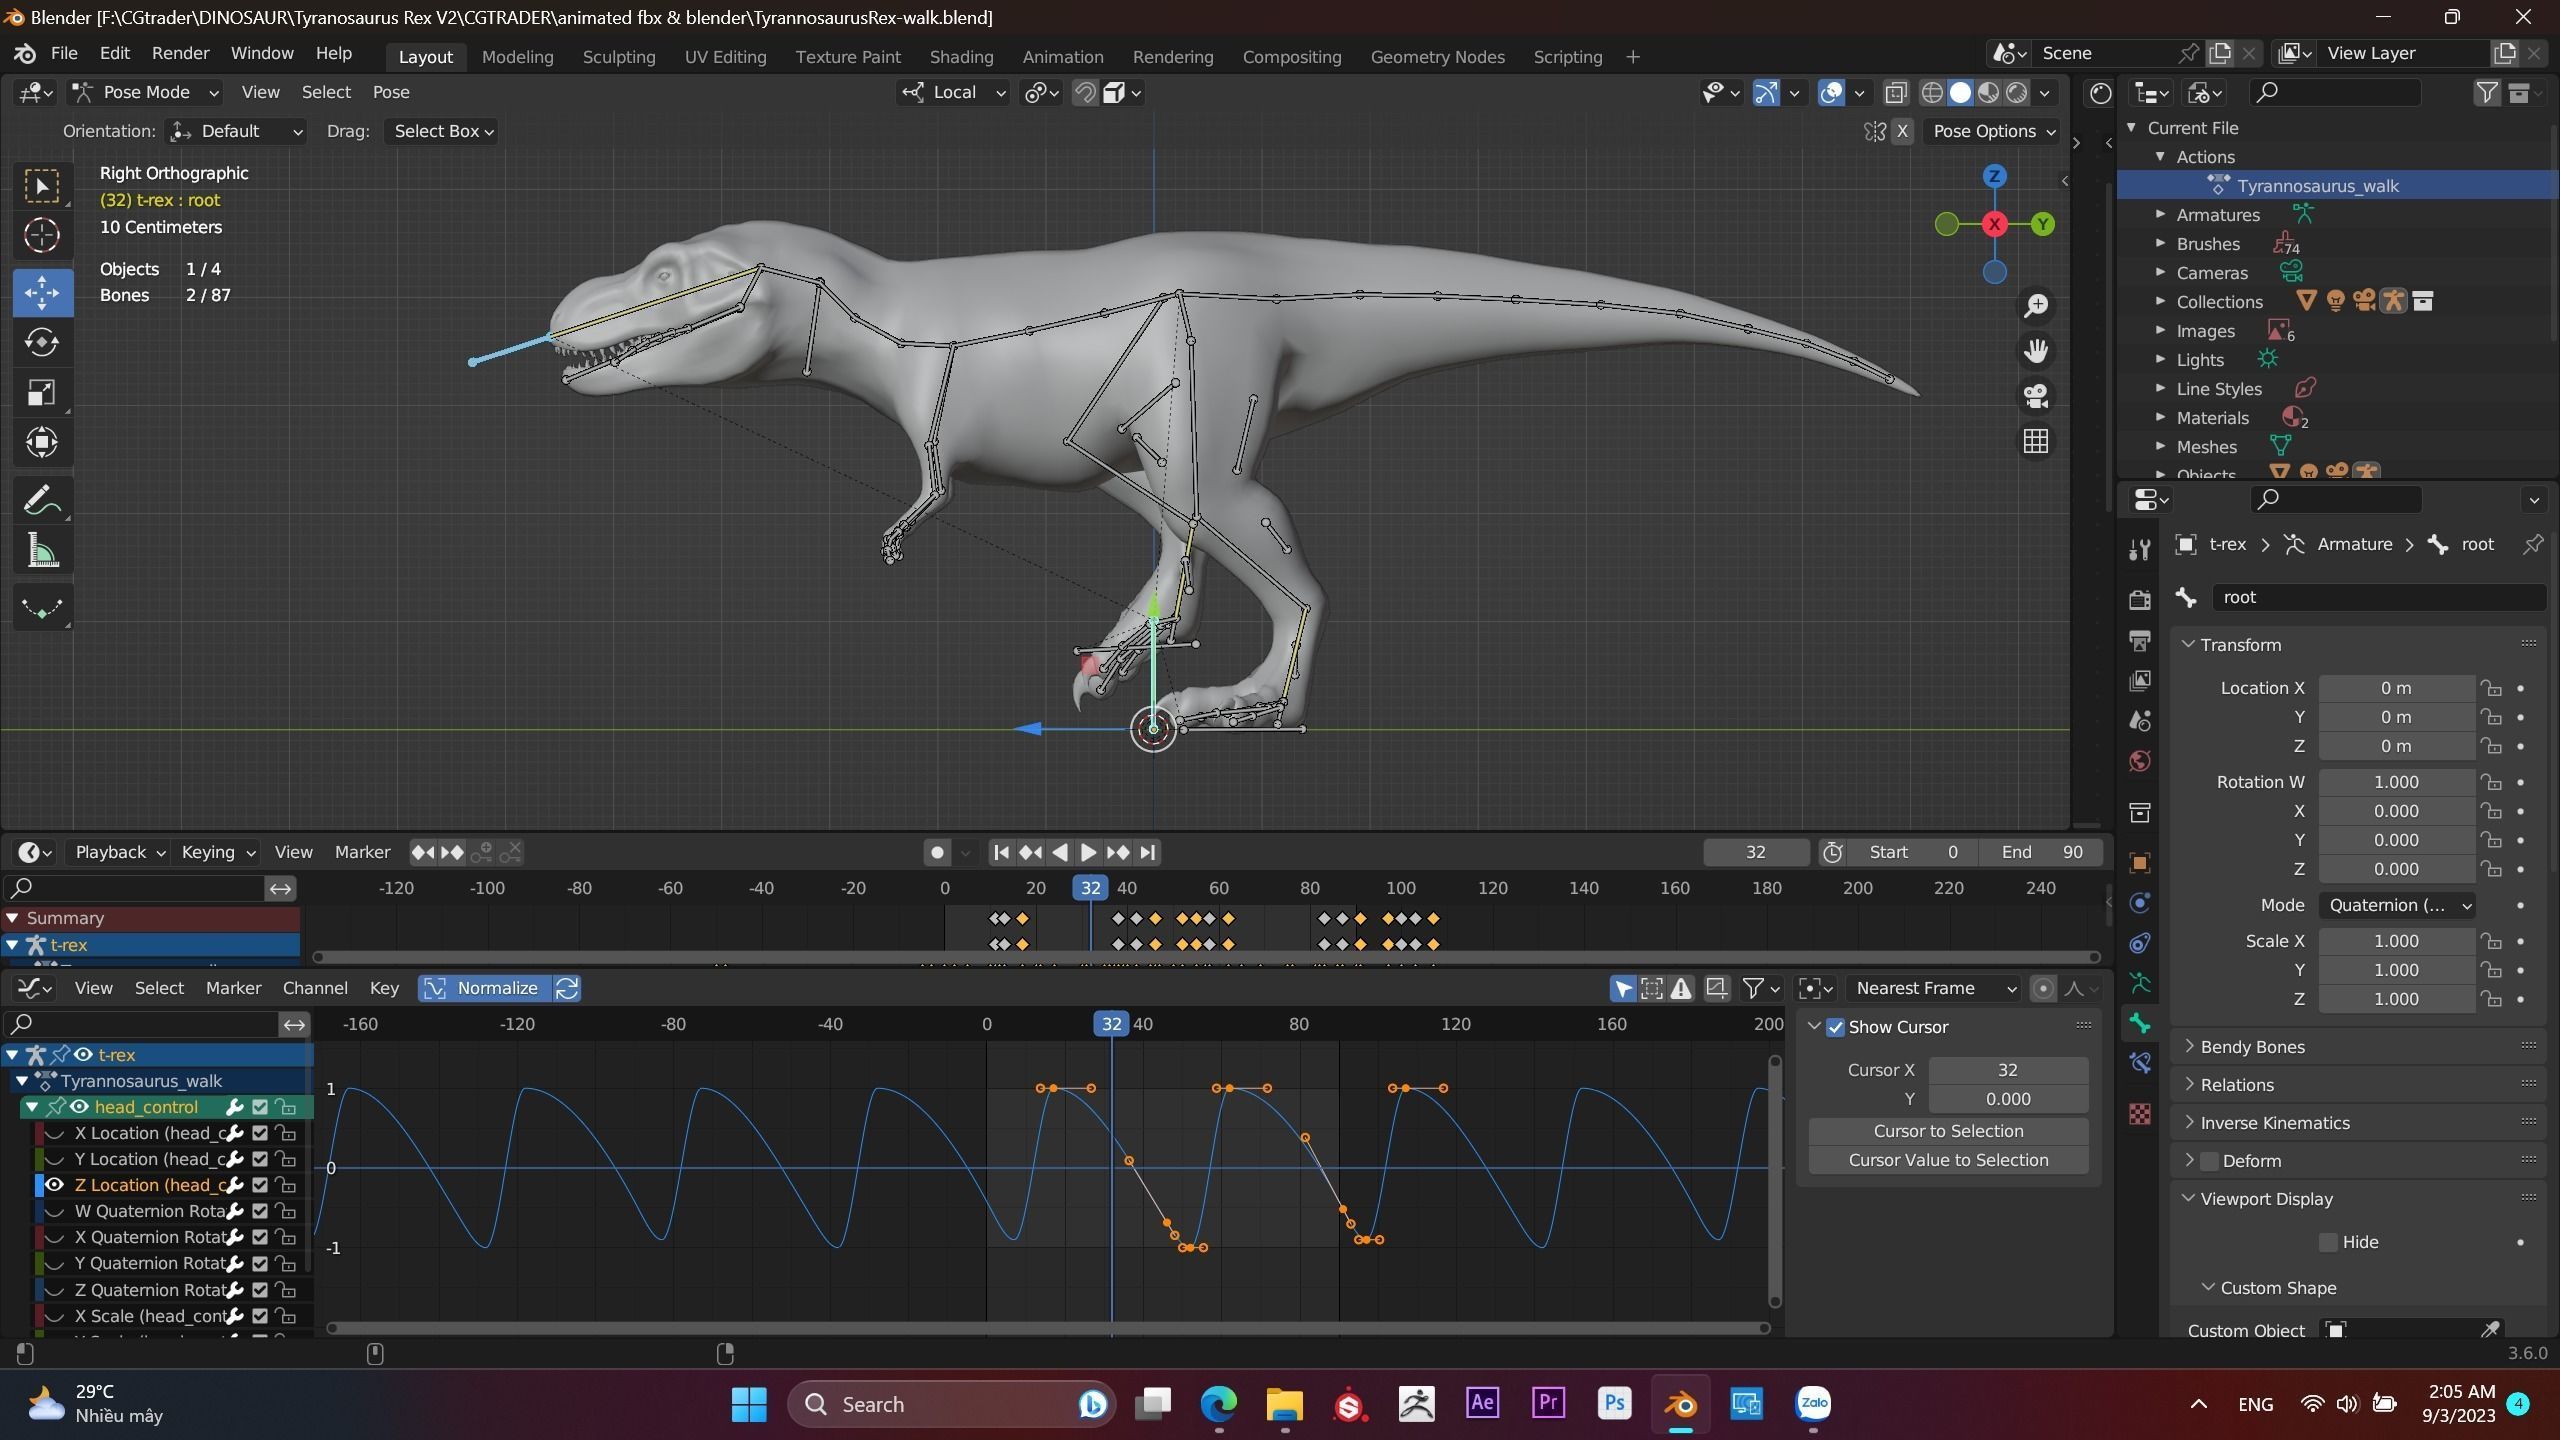Viewport: 2560px width, 1440px height.
Task: Switch orthographic/perspective with grid icon
Action: point(2036,442)
